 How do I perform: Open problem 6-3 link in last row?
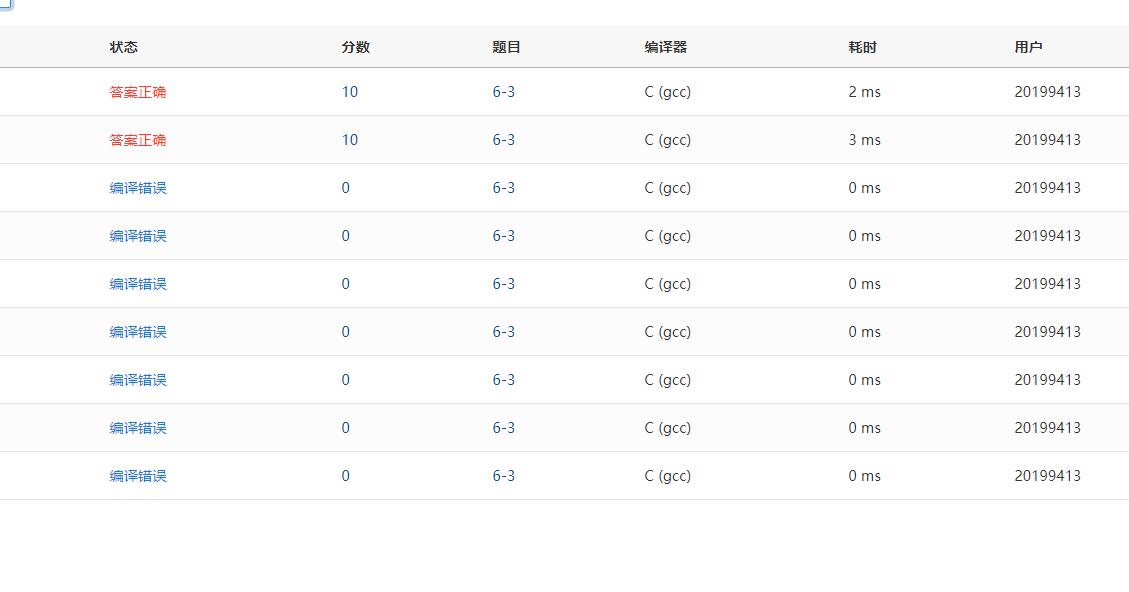[x=503, y=476]
